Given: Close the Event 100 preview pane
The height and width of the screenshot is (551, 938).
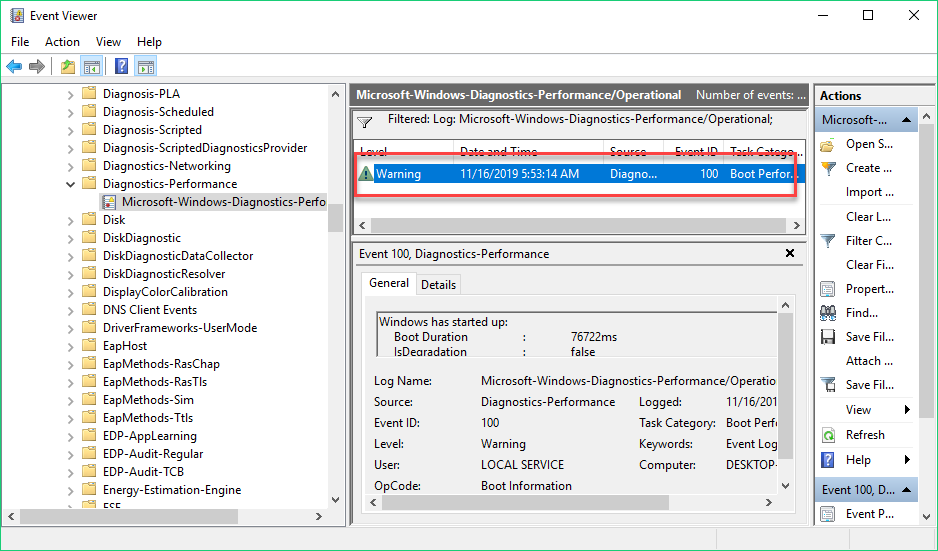Looking at the screenshot, I should pos(790,253).
